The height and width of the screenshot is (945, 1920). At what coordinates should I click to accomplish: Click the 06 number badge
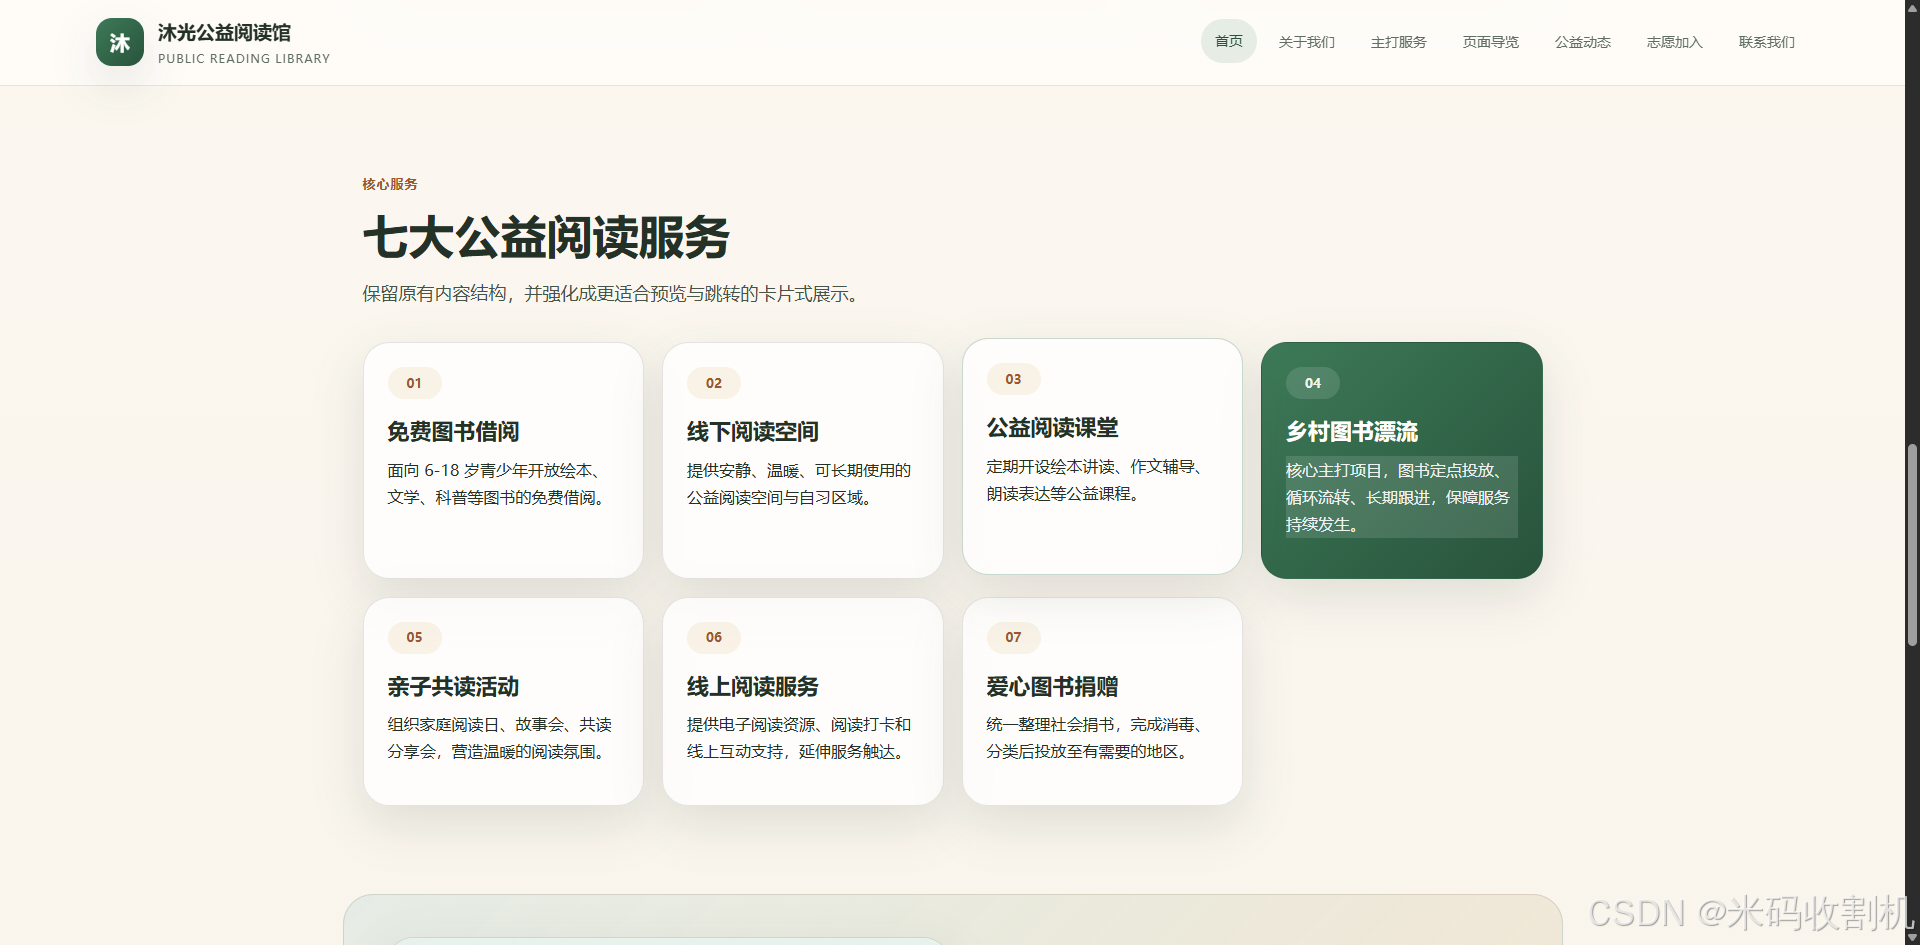714,637
